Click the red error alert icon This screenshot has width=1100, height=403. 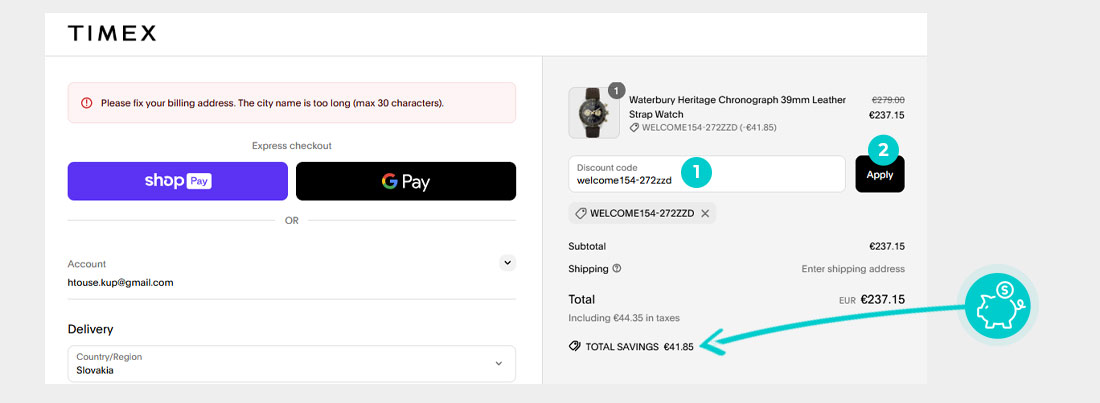click(x=86, y=103)
